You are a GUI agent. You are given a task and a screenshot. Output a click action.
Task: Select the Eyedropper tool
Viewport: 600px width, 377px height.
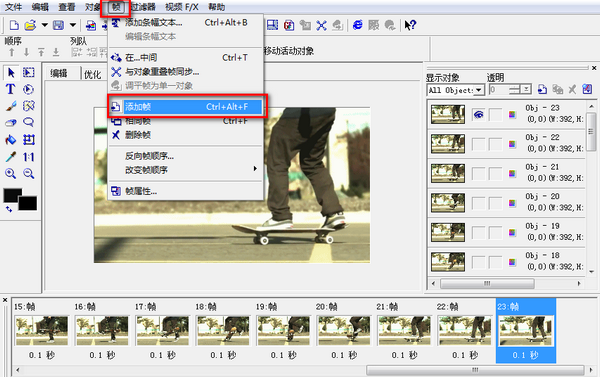coord(11,157)
